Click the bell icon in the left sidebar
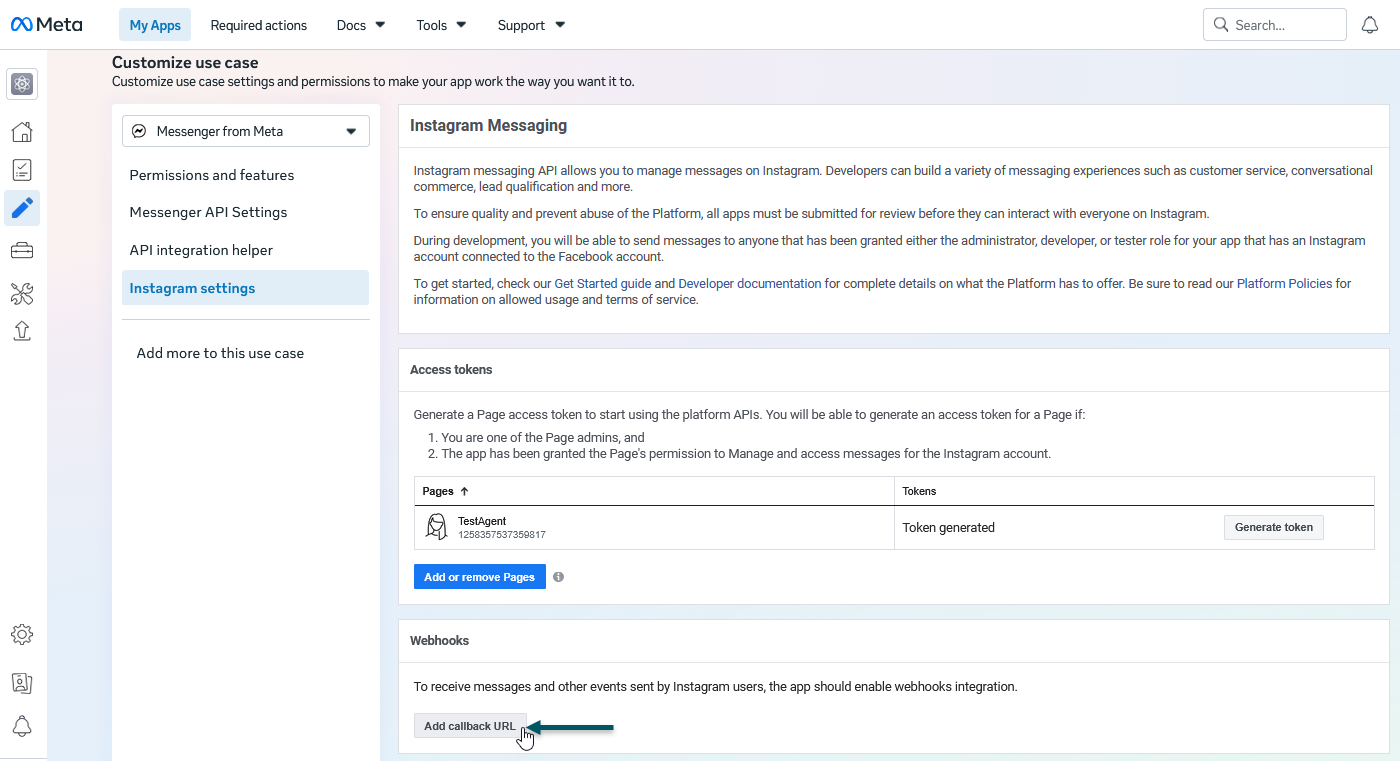 tap(22, 726)
